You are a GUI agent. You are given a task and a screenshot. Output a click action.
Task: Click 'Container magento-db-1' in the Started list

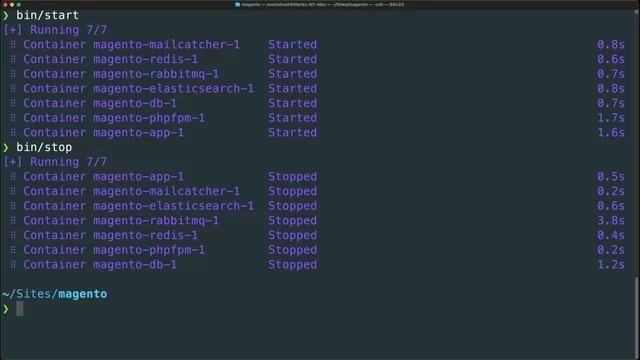point(100,103)
